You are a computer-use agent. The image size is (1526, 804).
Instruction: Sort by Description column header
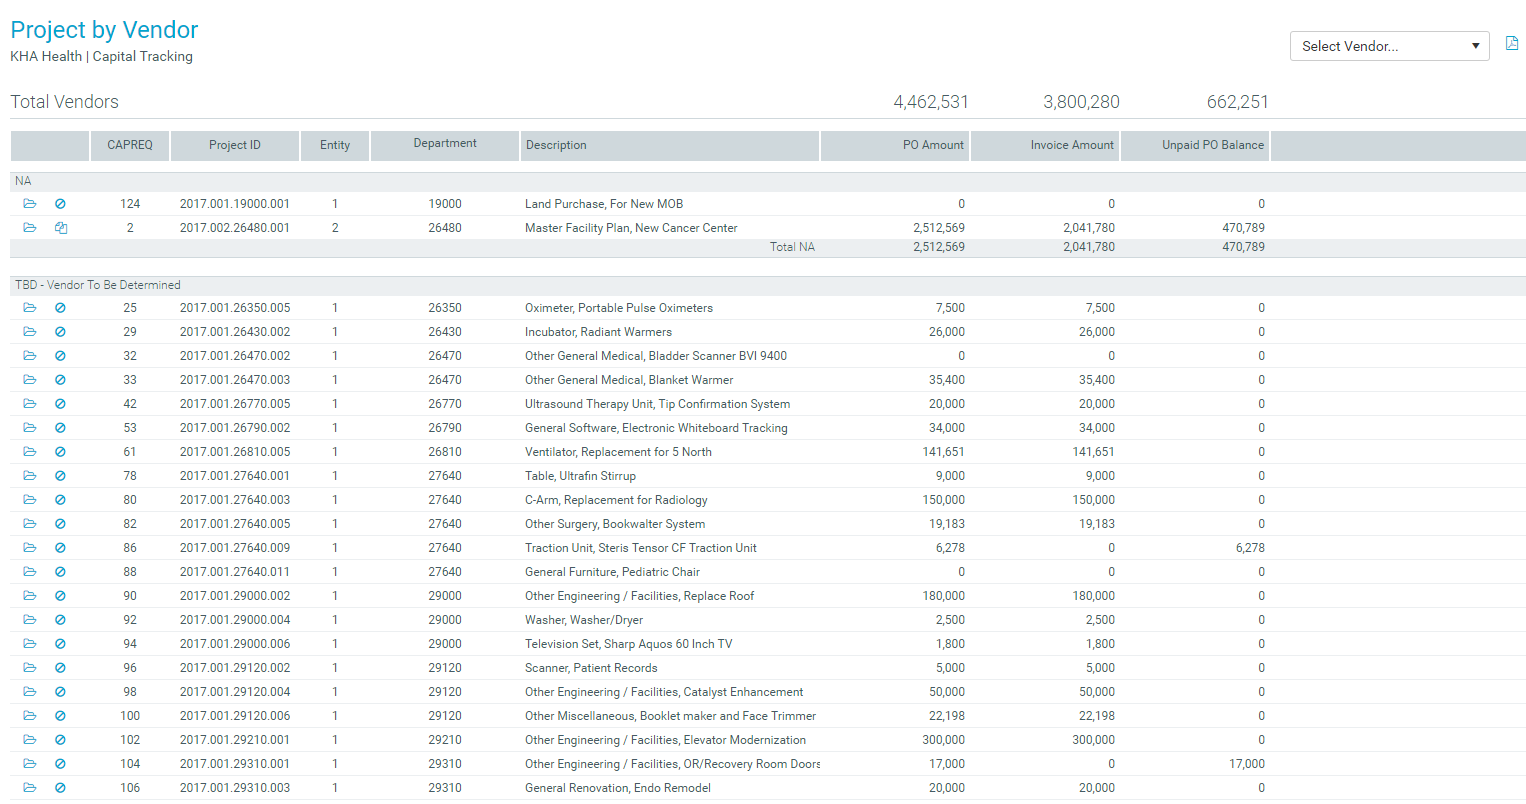(670, 145)
